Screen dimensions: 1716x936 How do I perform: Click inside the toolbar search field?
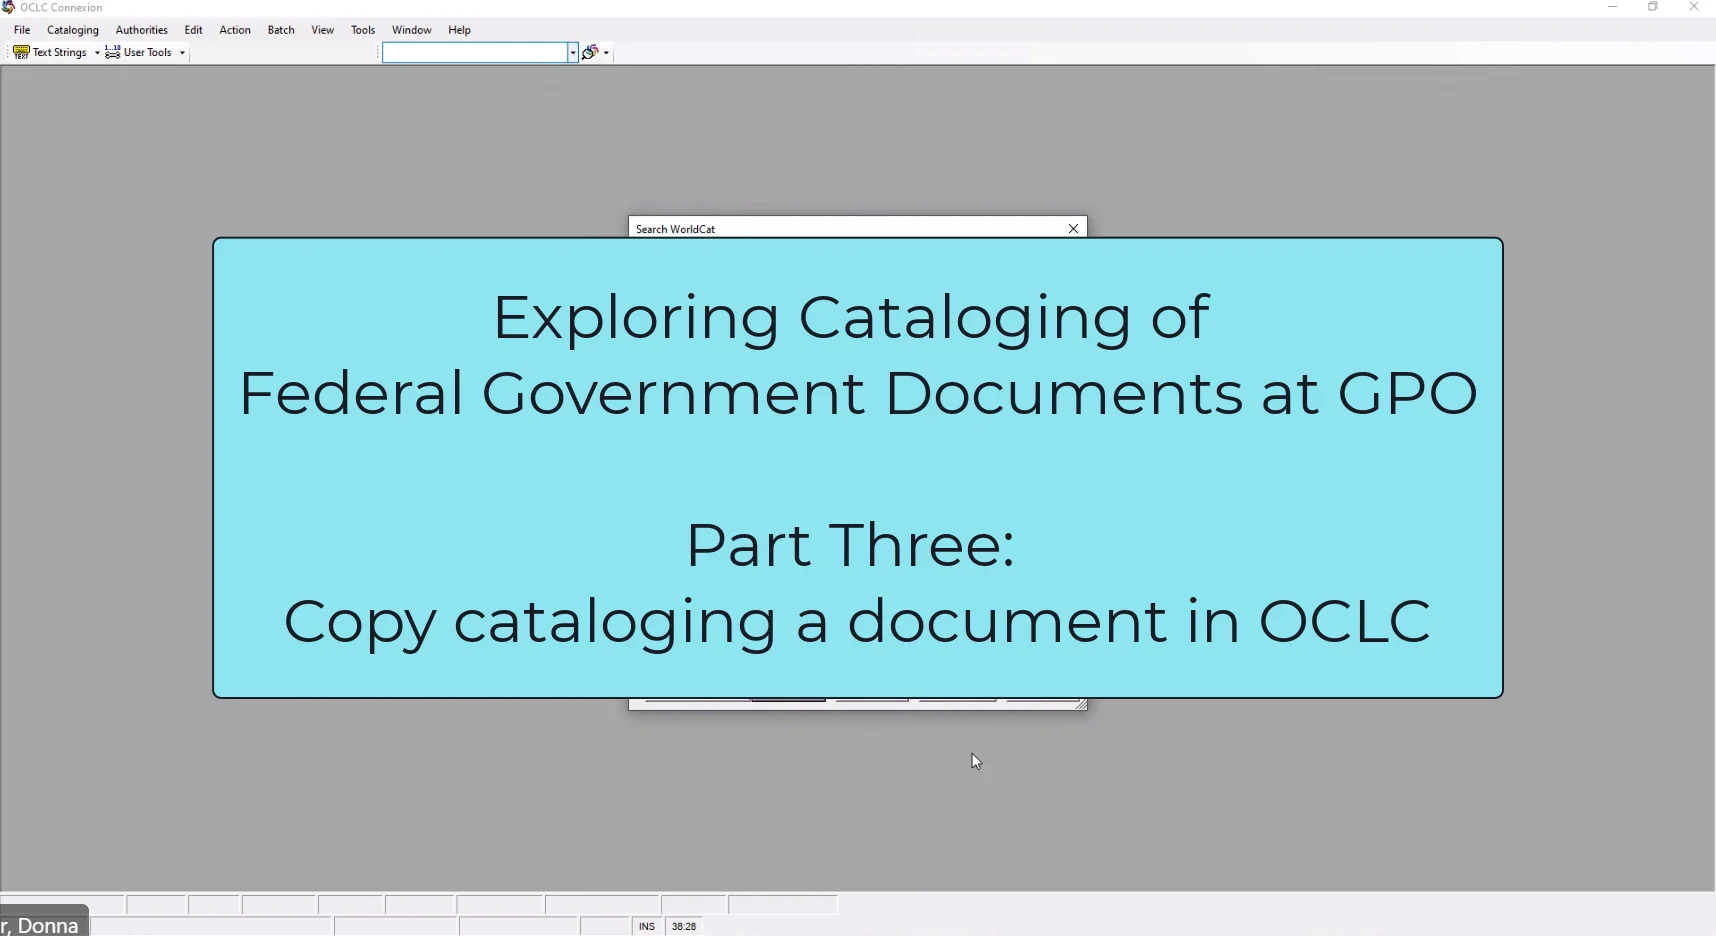(x=470, y=52)
